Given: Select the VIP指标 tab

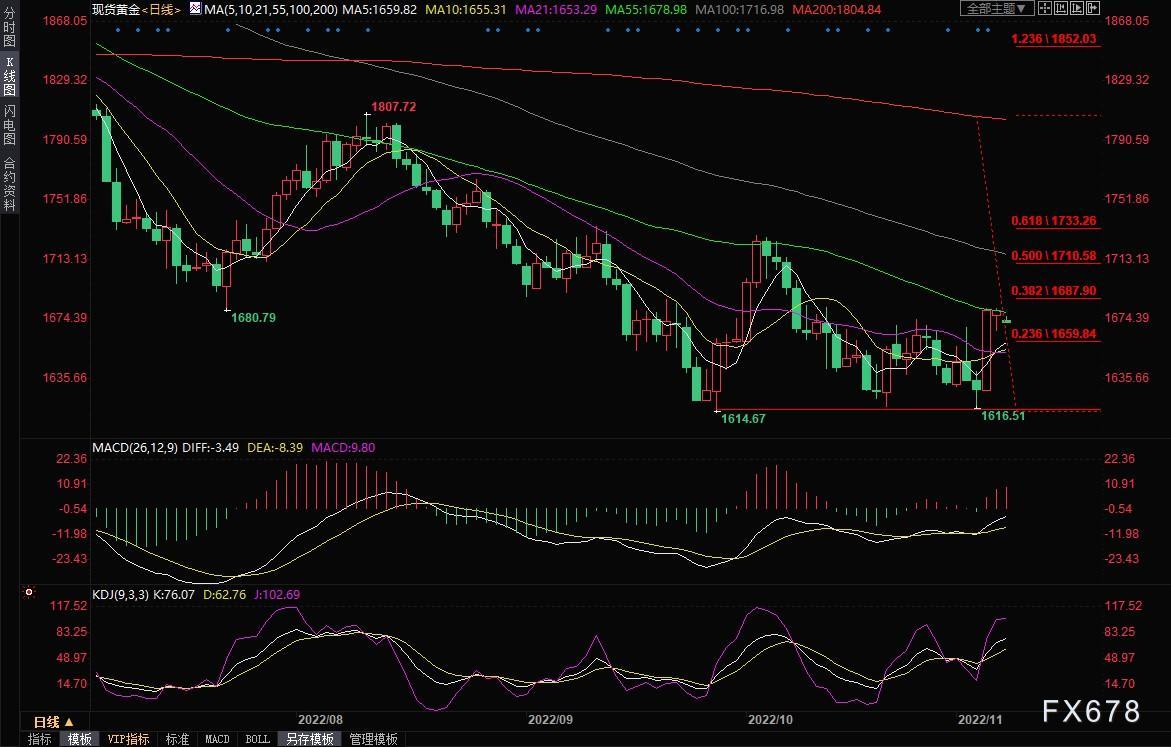Looking at the screenshot, I should pos(128,739).
